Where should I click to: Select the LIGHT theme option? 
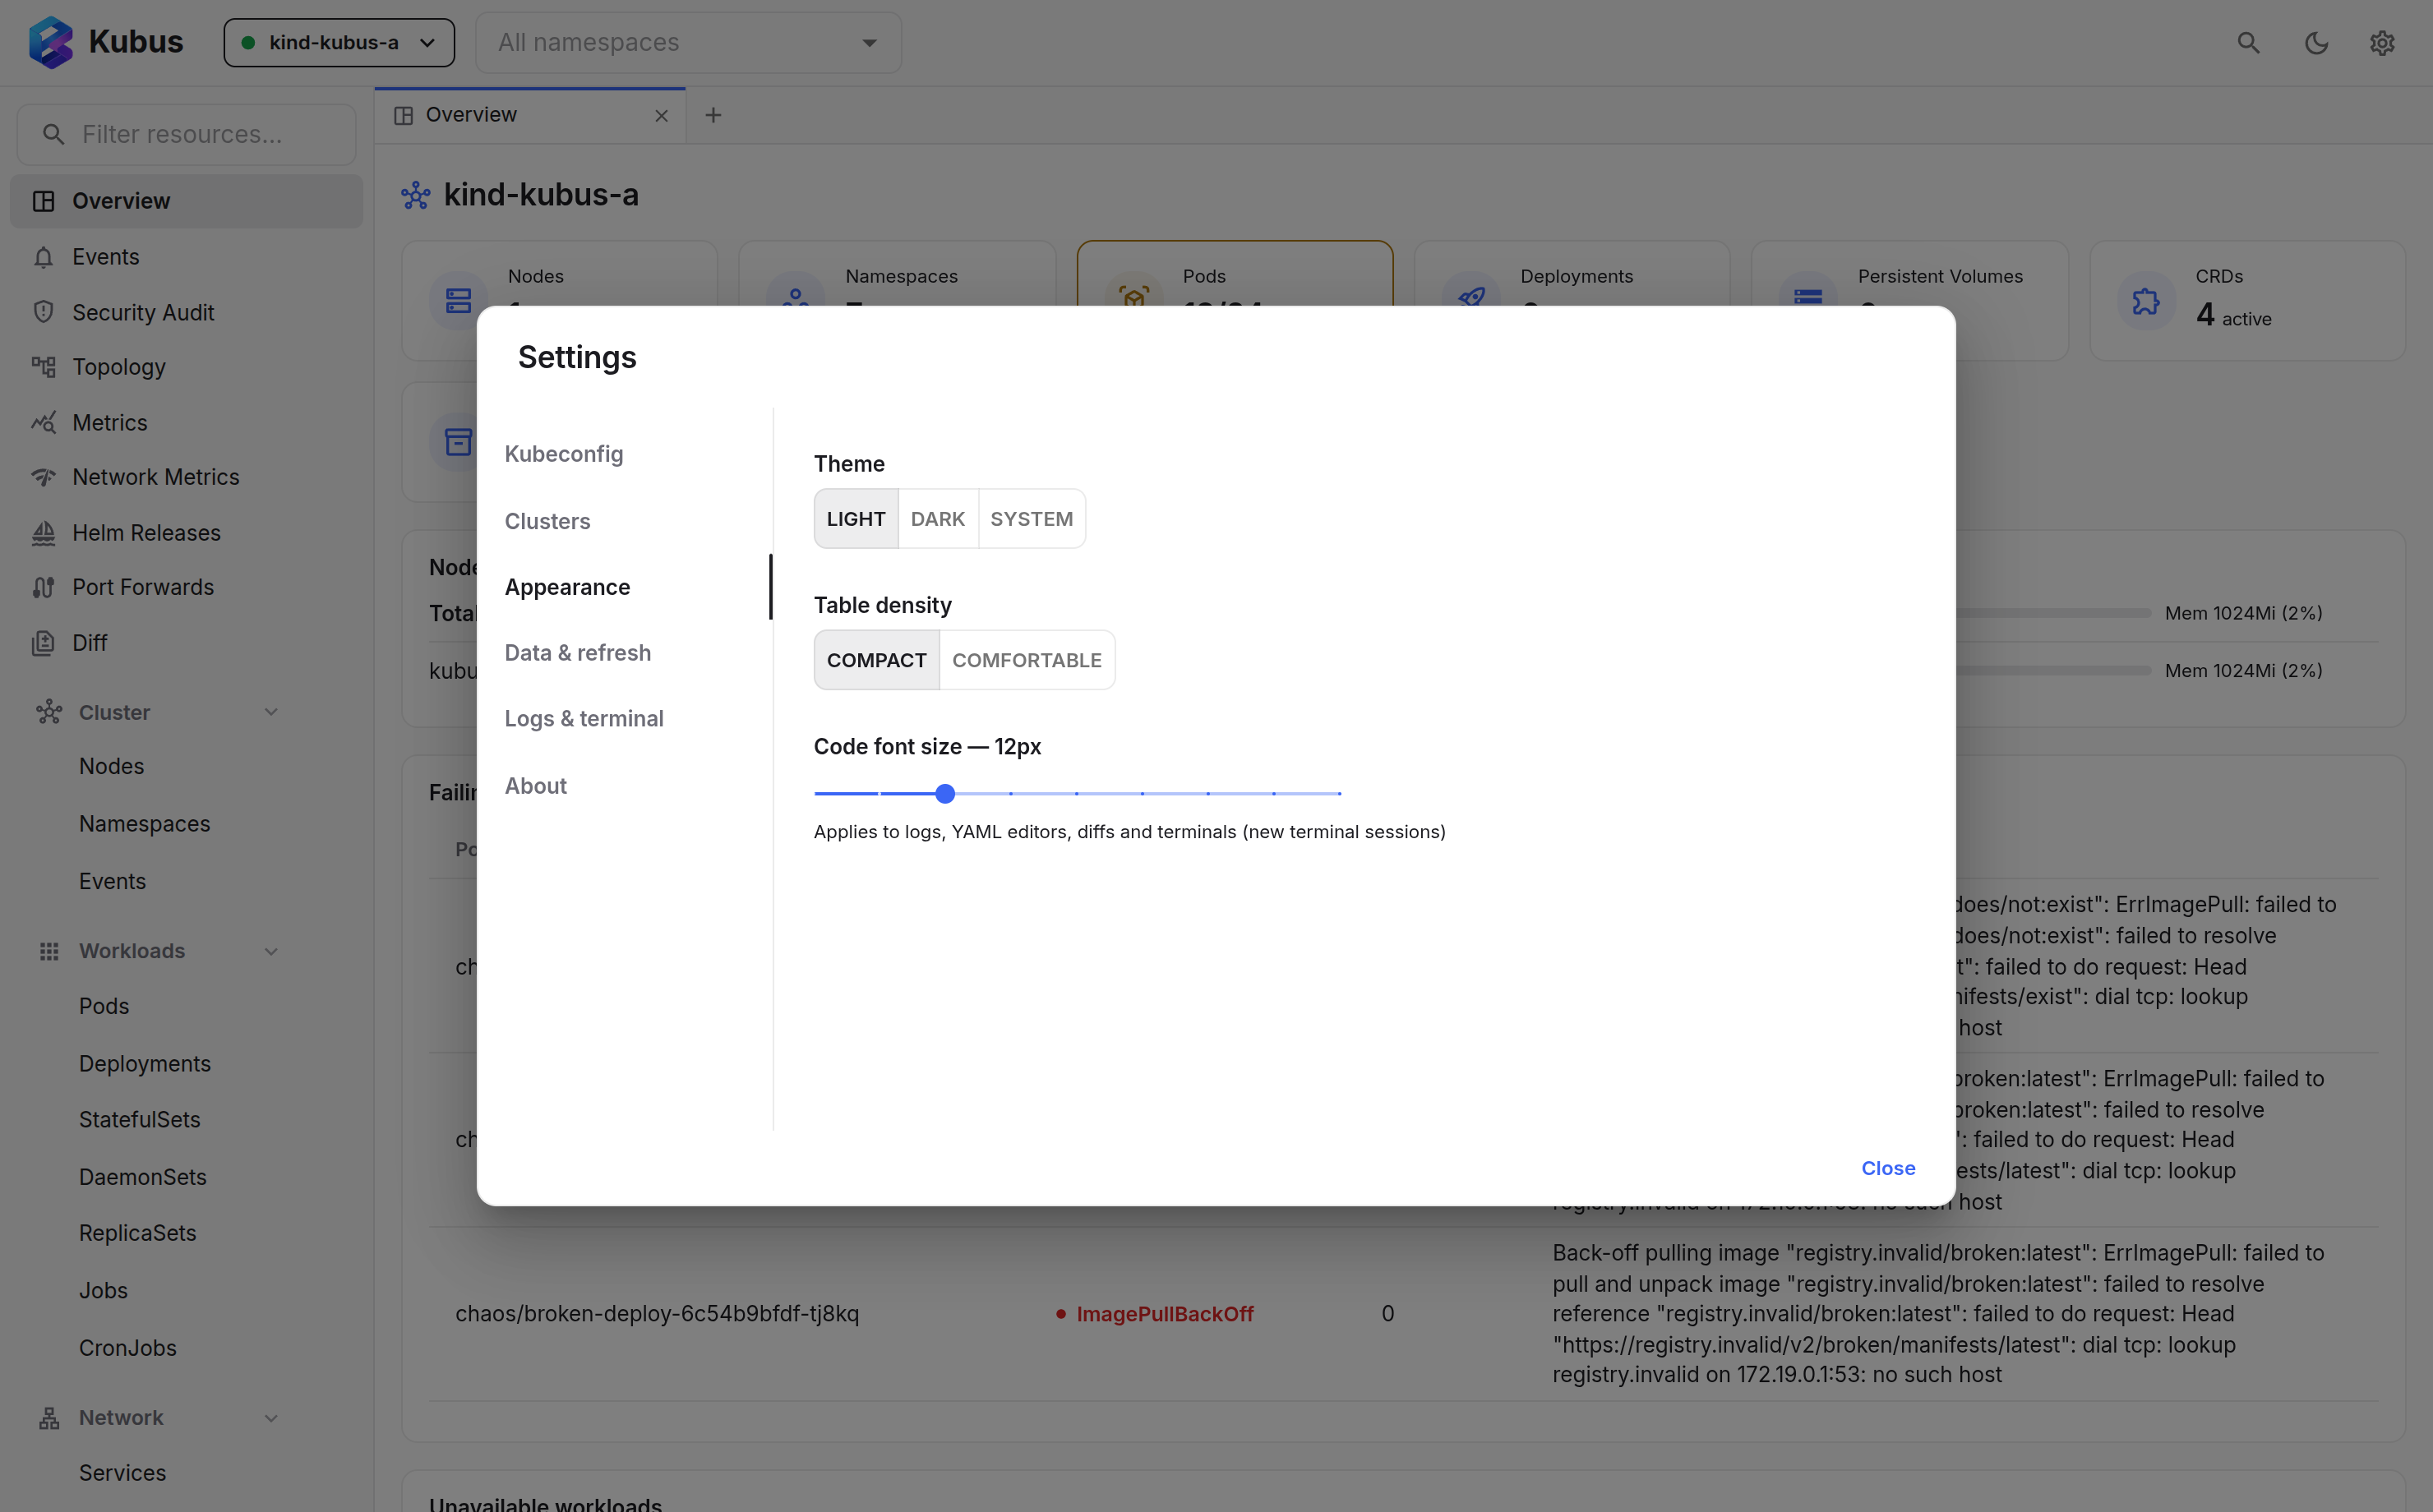click(856, 519)
